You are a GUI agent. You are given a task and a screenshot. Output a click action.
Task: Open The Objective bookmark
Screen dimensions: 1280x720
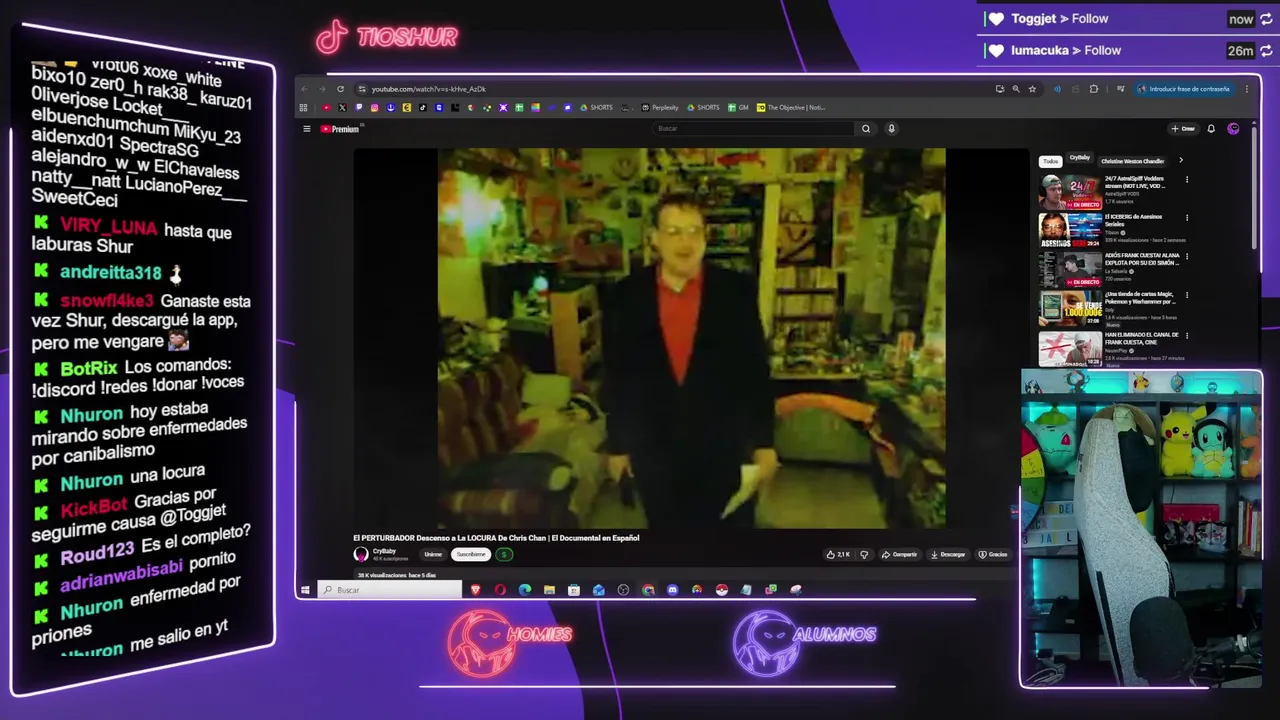tap(791, 107)
